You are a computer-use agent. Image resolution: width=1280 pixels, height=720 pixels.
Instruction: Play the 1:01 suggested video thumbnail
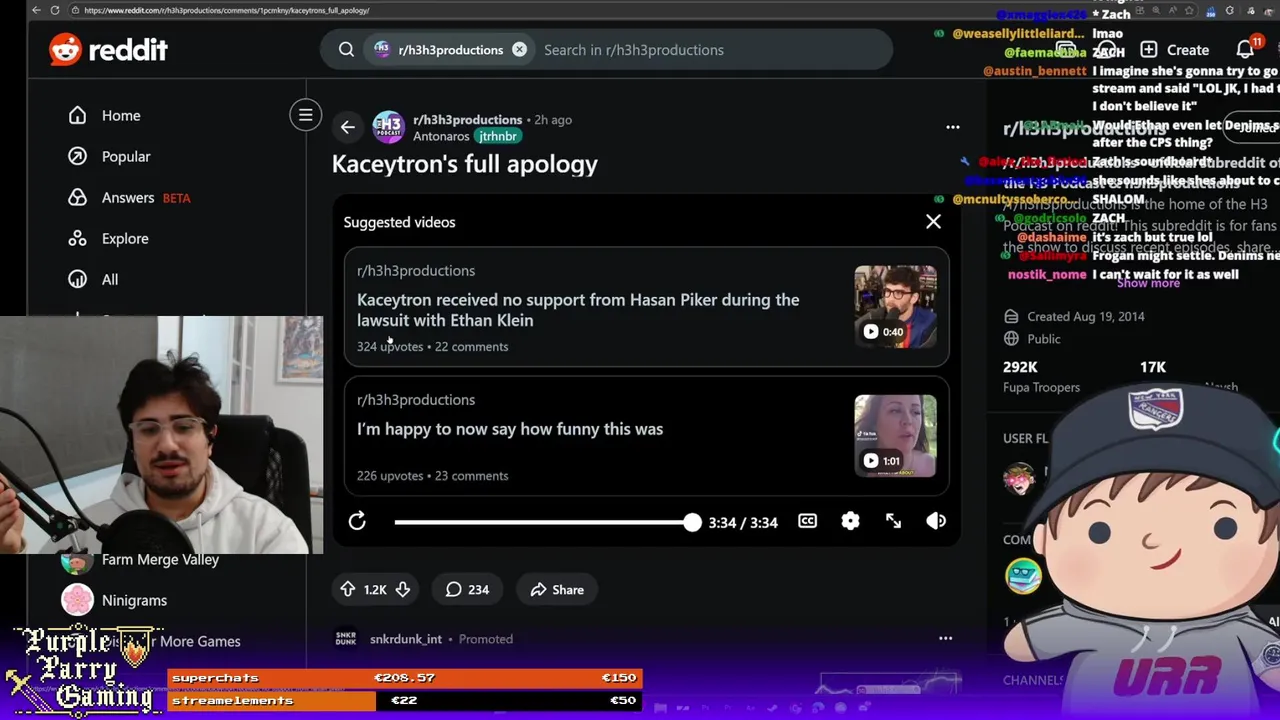(895, 435)
